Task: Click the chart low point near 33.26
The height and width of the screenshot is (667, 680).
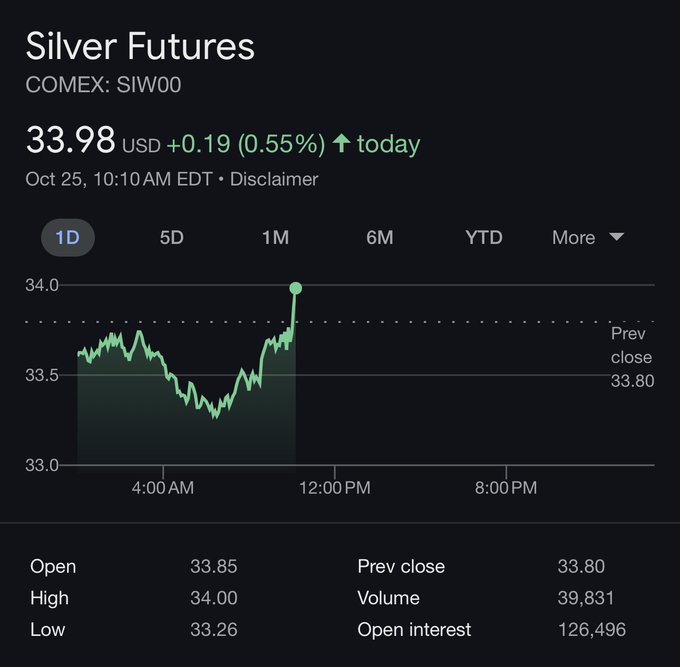Action: click(x=215, y=415)
